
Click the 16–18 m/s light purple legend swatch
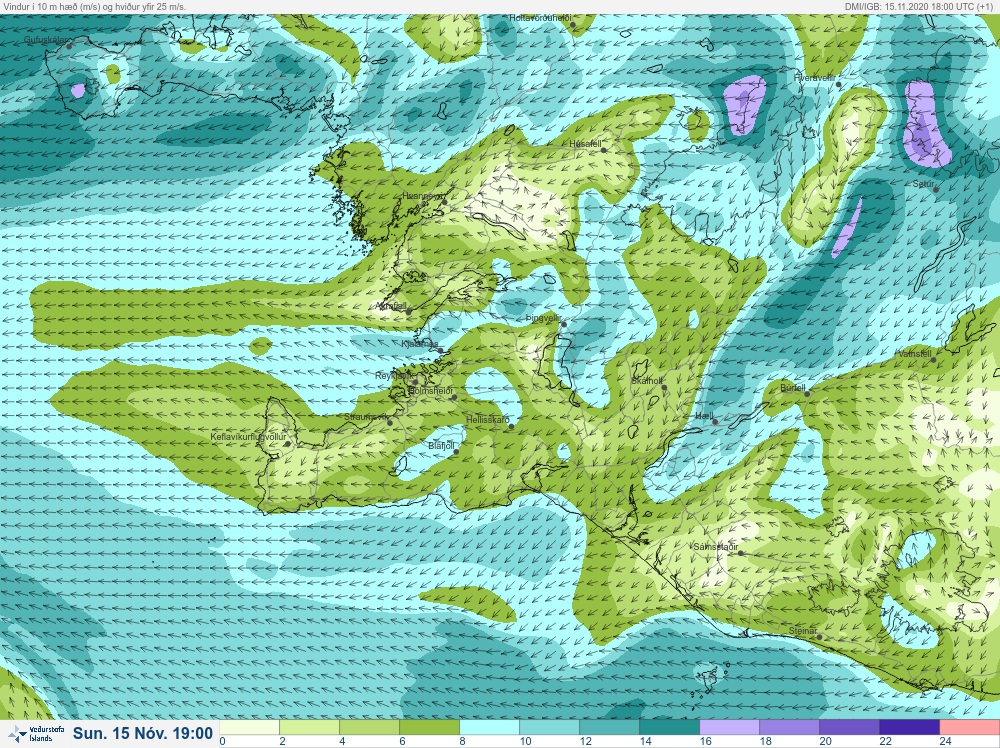pyautogui.click(x=729, y=728)
